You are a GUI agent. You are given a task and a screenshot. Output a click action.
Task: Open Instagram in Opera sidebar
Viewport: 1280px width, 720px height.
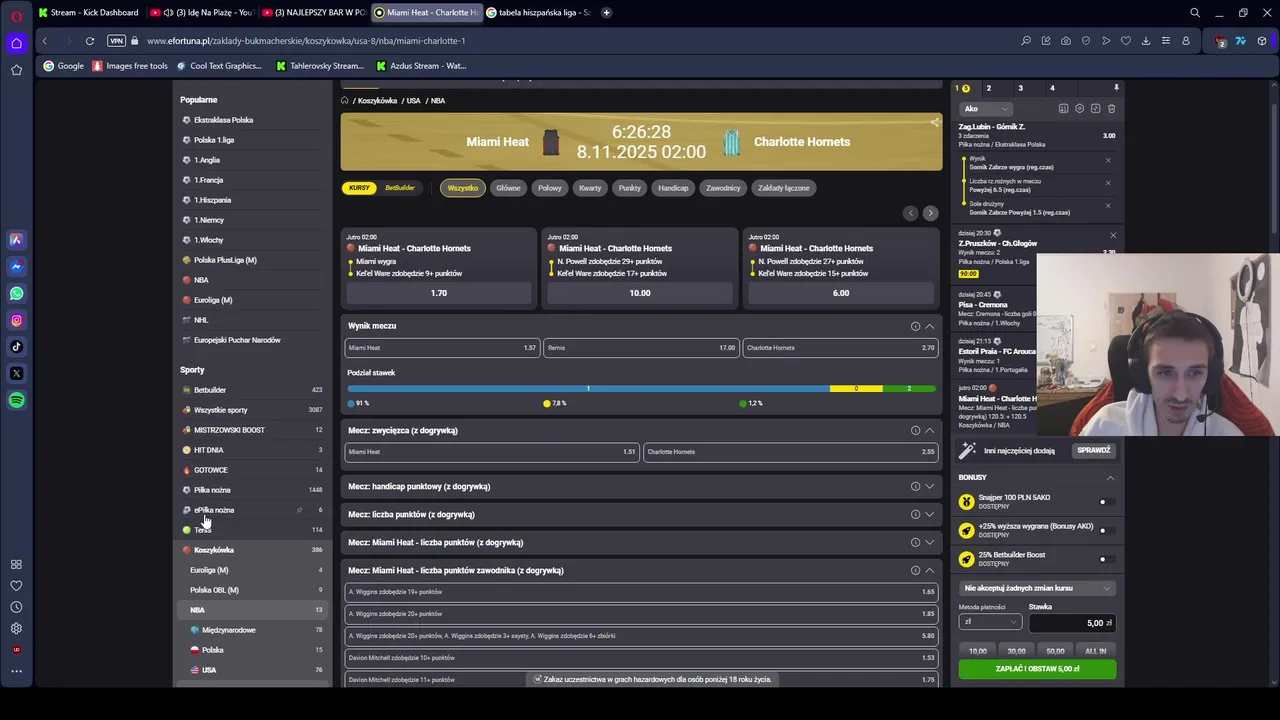[16, 320]
